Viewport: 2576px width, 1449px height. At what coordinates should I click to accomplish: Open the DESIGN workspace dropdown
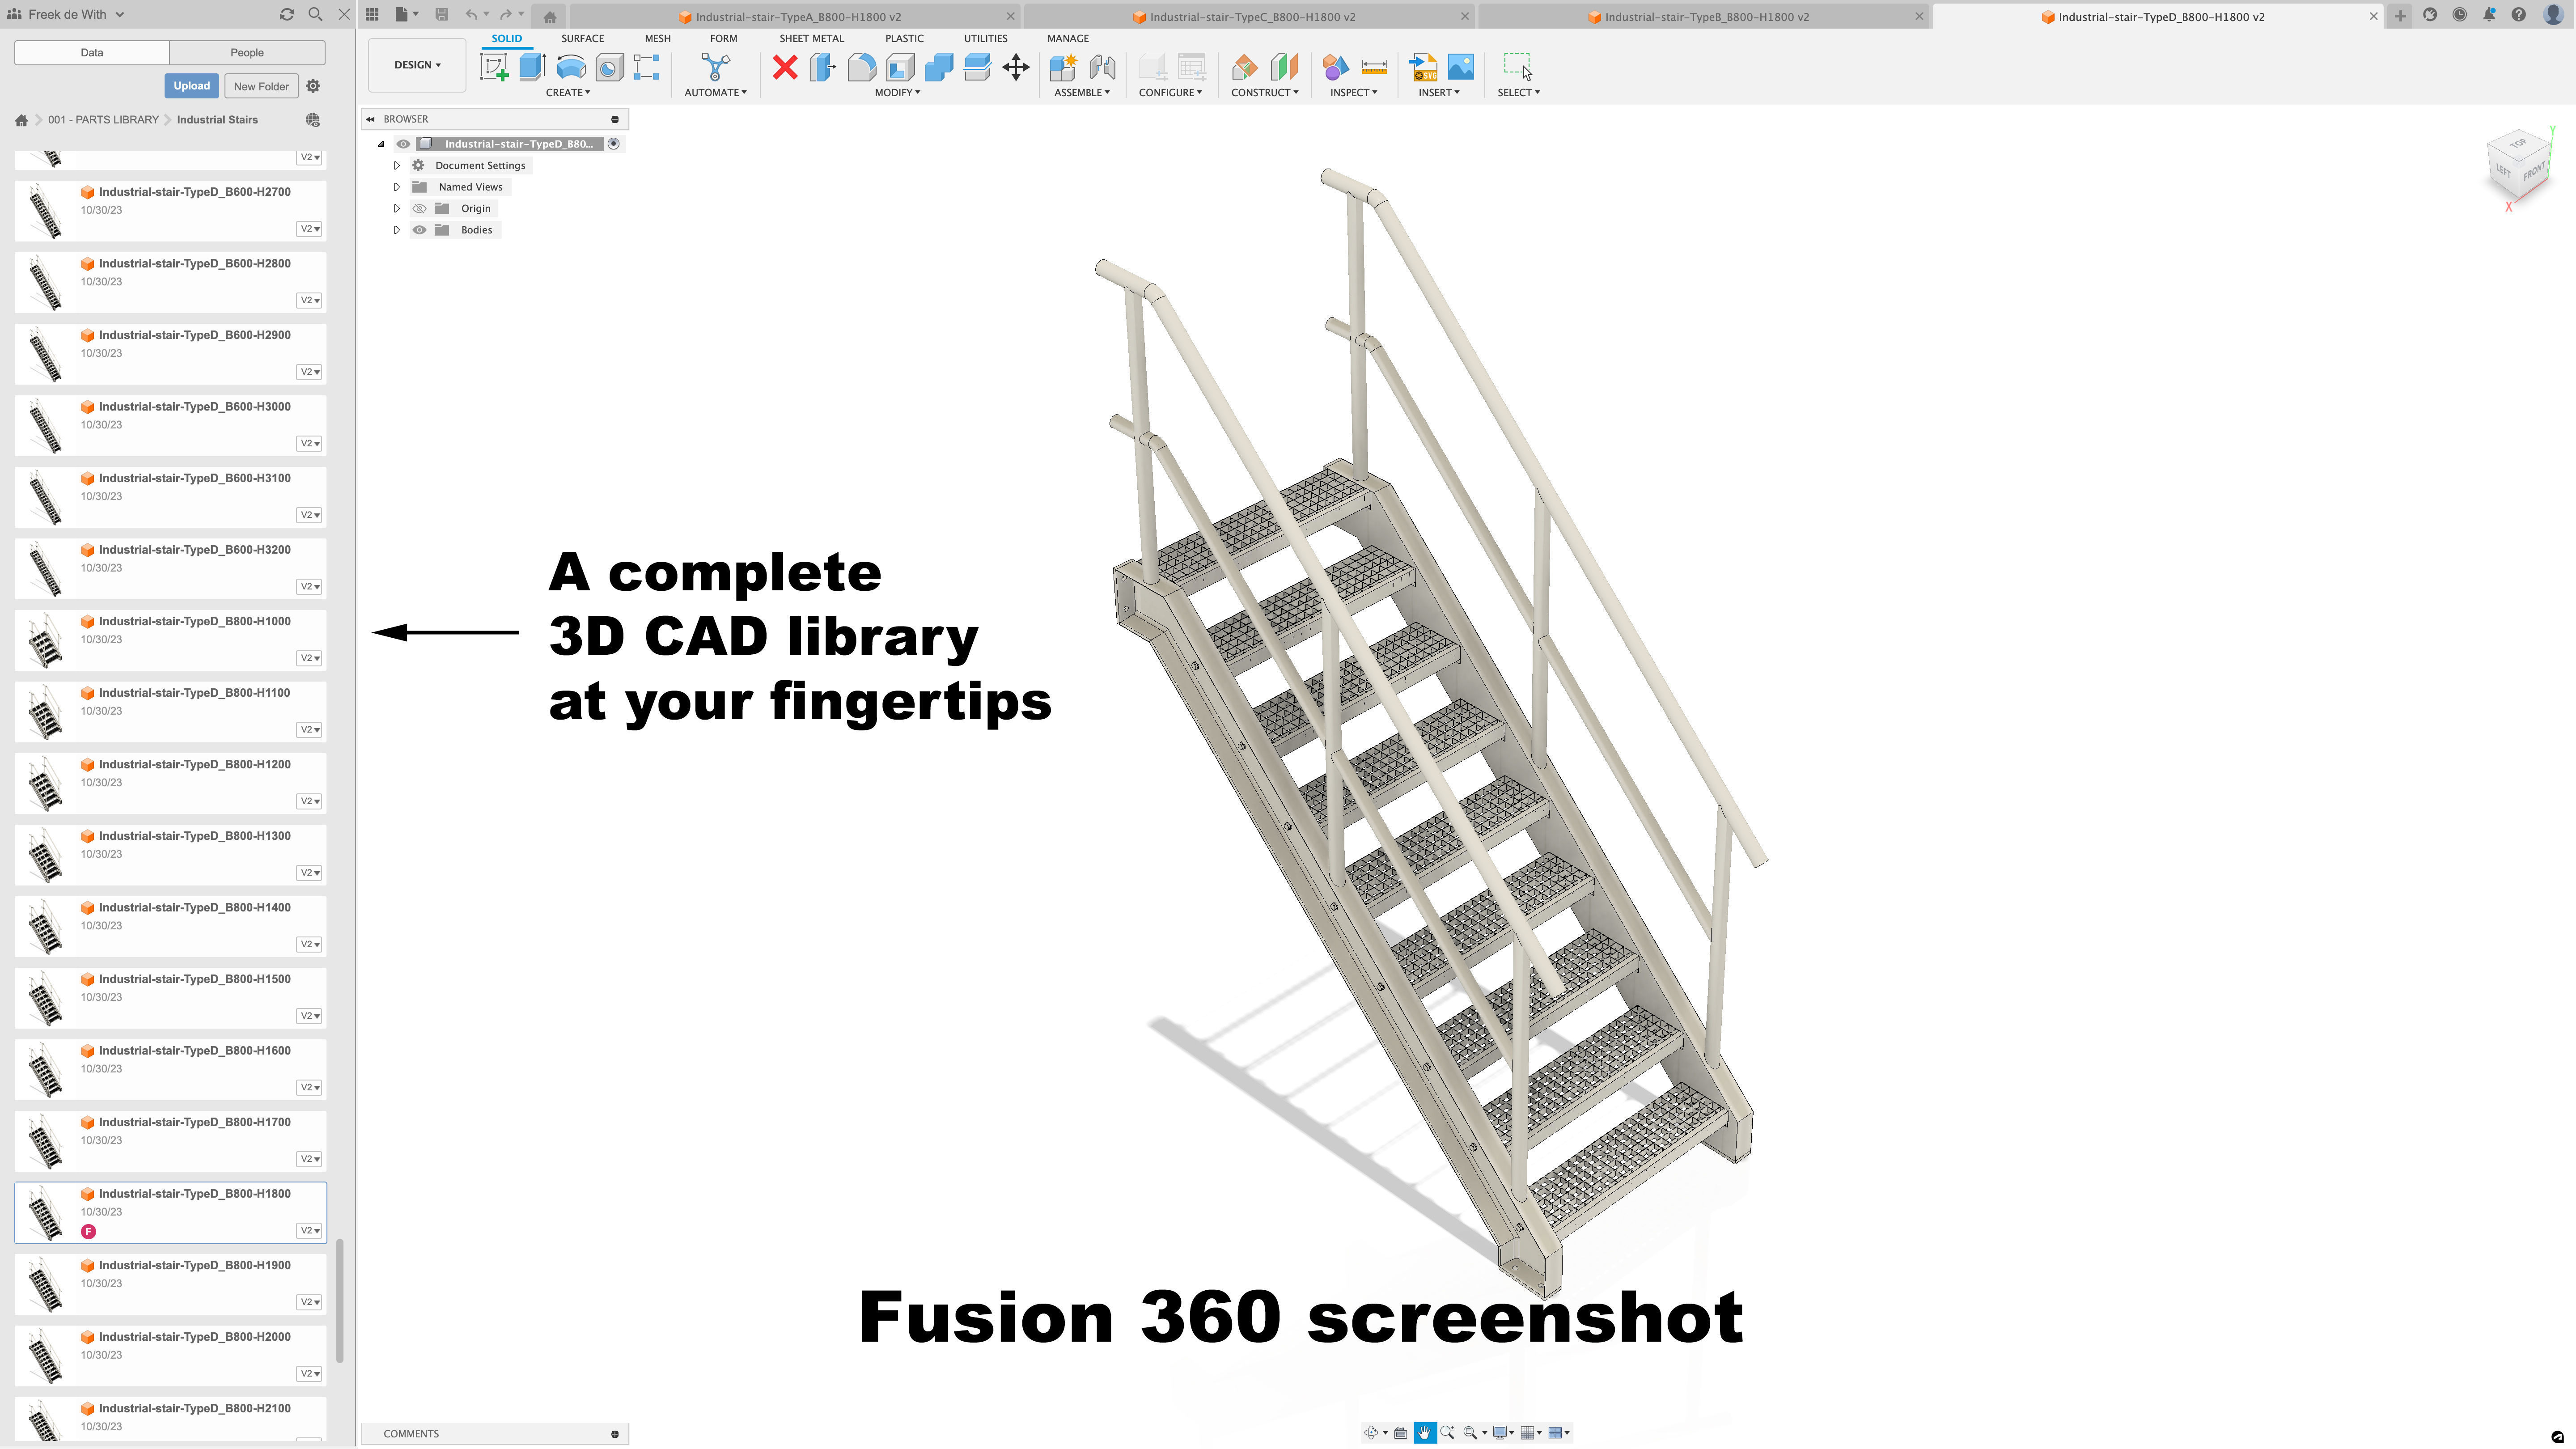[x=417, y=65]
